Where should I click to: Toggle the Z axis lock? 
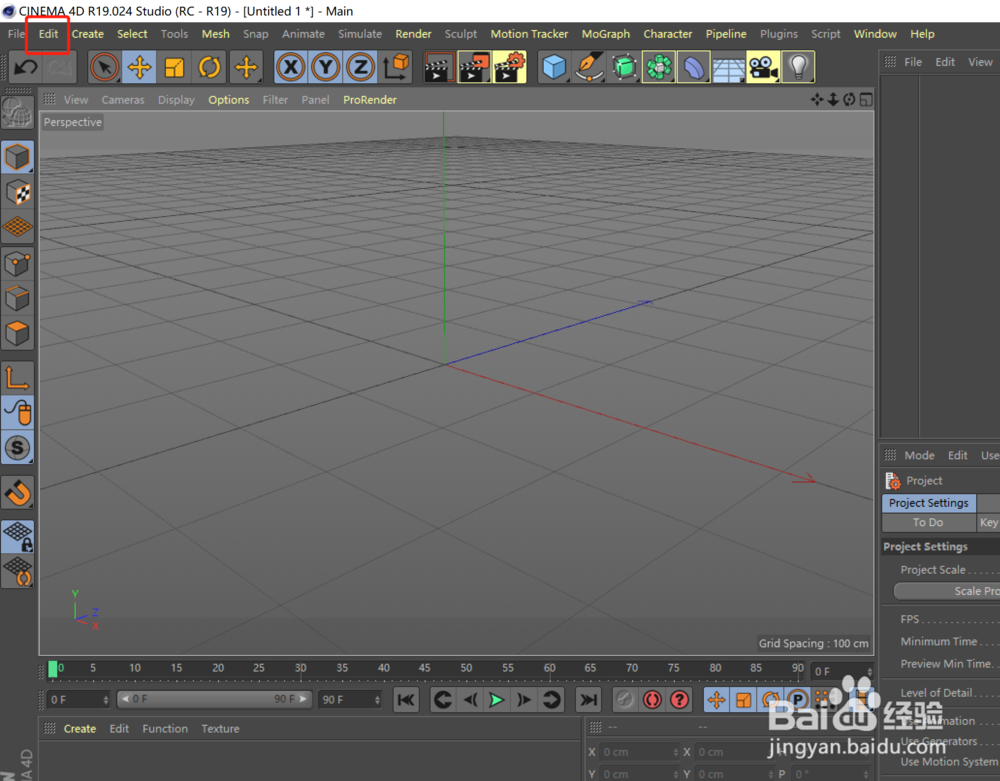click(360, 67)
